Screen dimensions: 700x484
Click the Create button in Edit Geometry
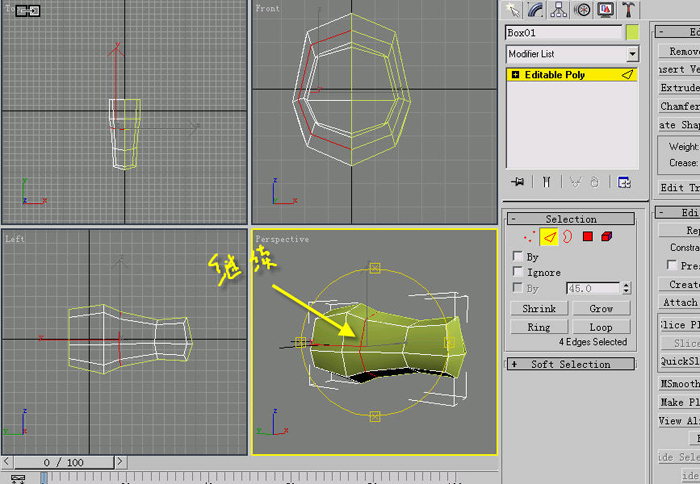pyautogui.click(x=679, y=284)
